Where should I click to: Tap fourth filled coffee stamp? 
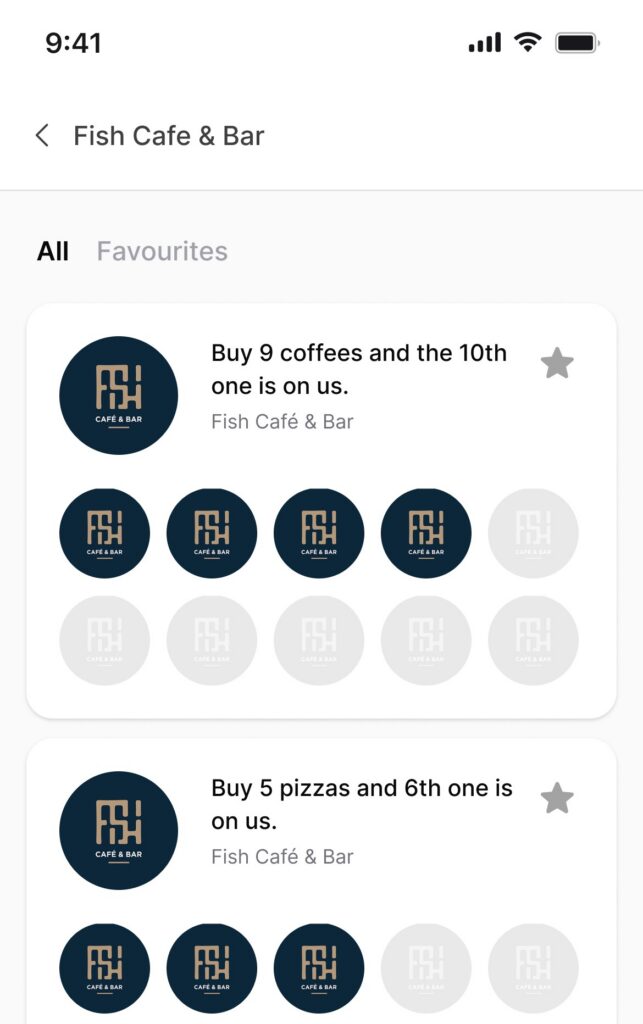pyautogui.click(x=426, y=533)
